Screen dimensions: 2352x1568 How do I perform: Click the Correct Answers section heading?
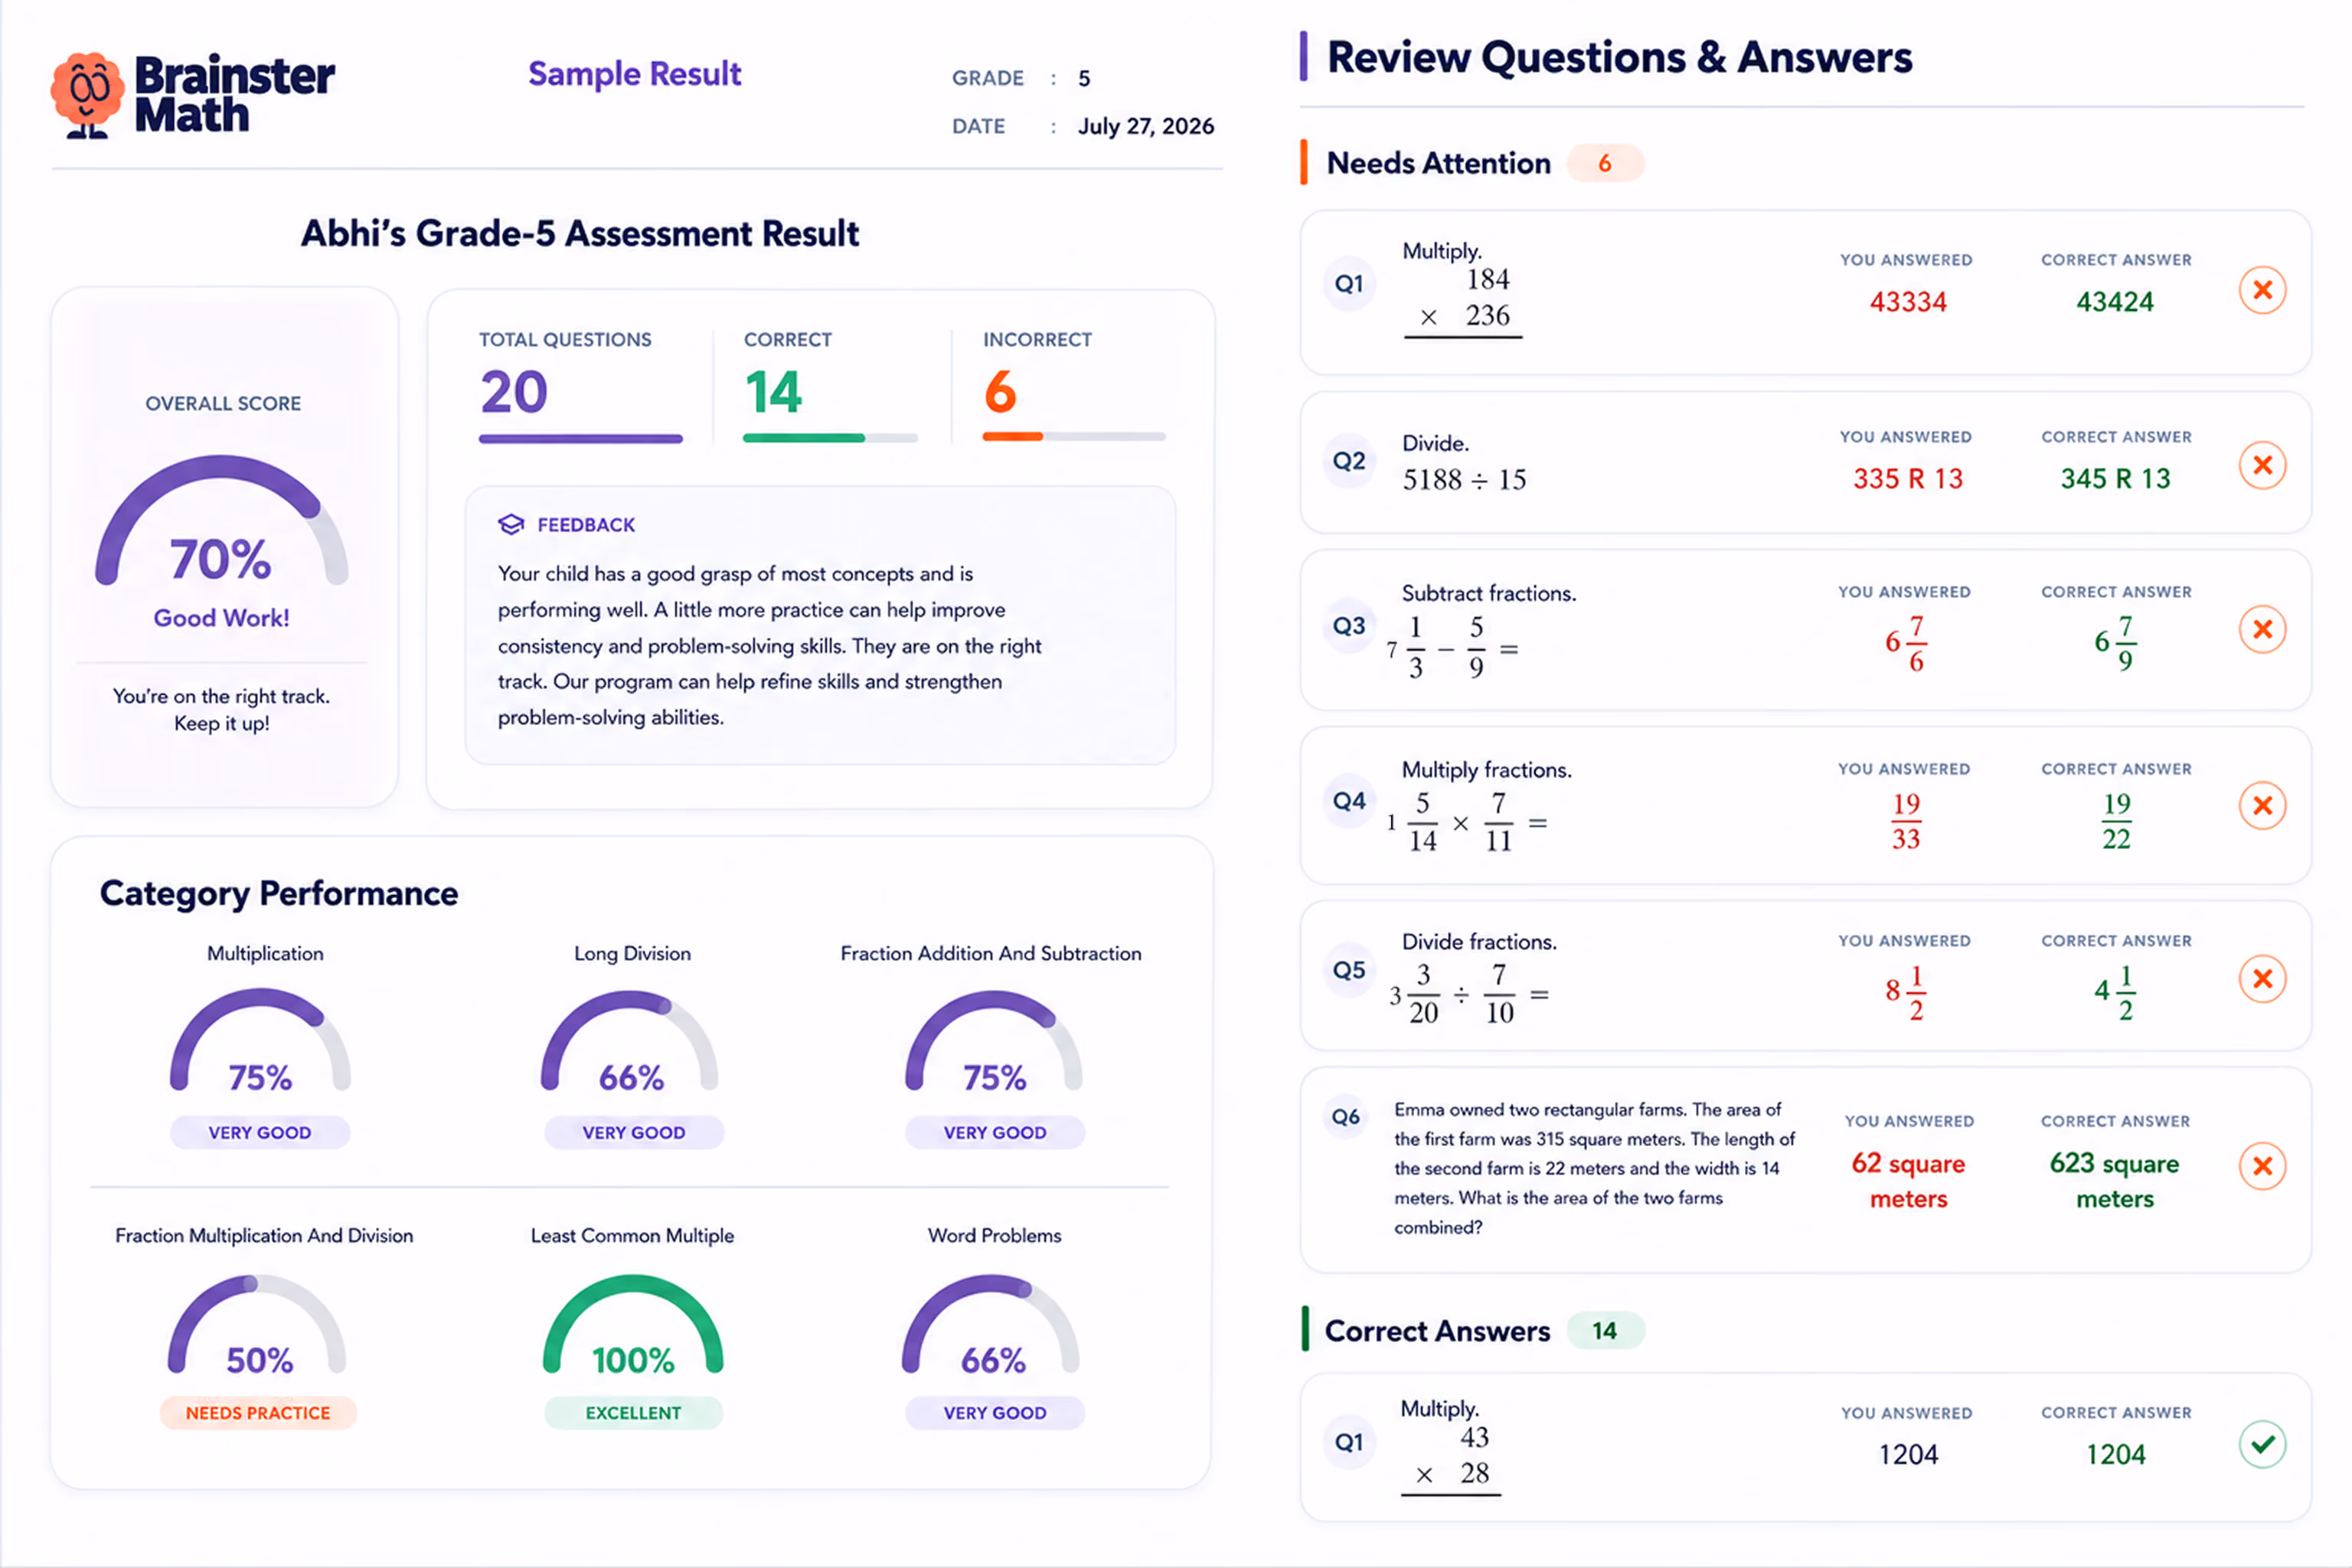point(1437,1331)
